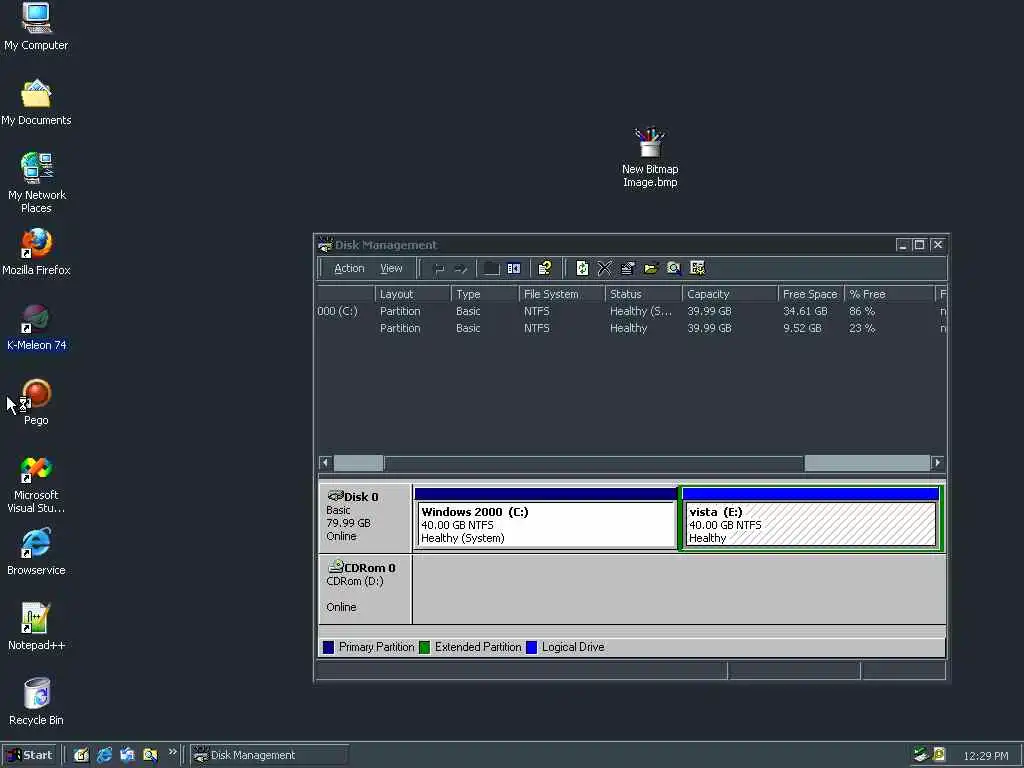
Task: Click the Delete X toolbar icon
Action: coord(605,268)
